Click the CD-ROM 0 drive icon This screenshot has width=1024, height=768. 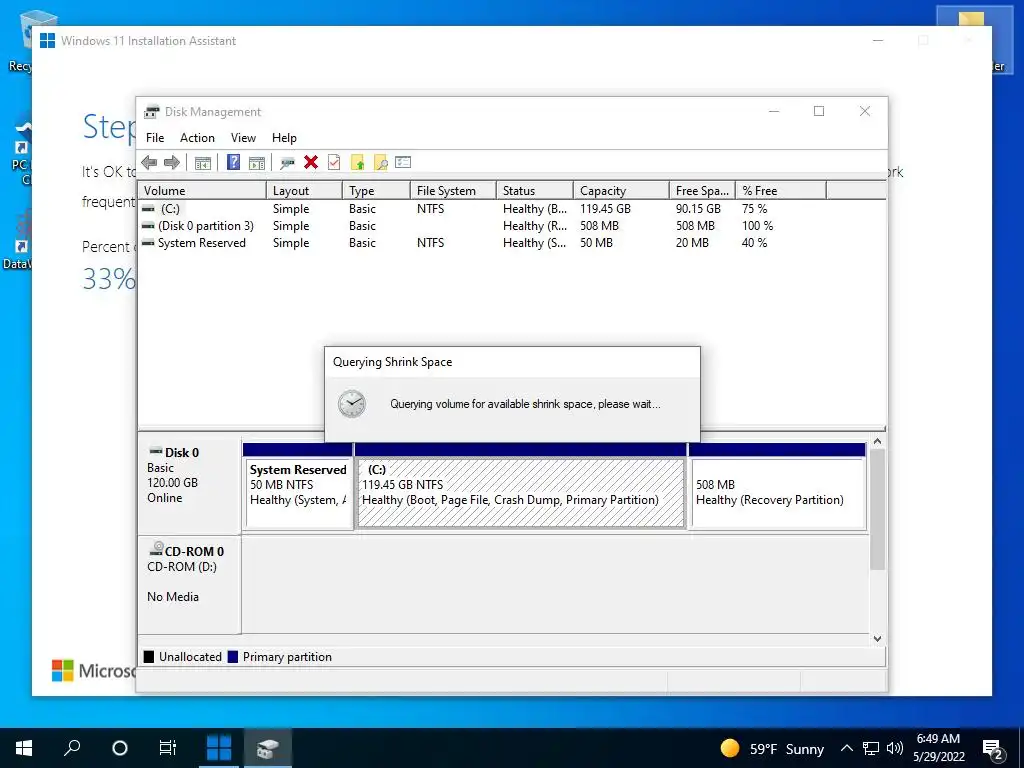coord(156,549)
